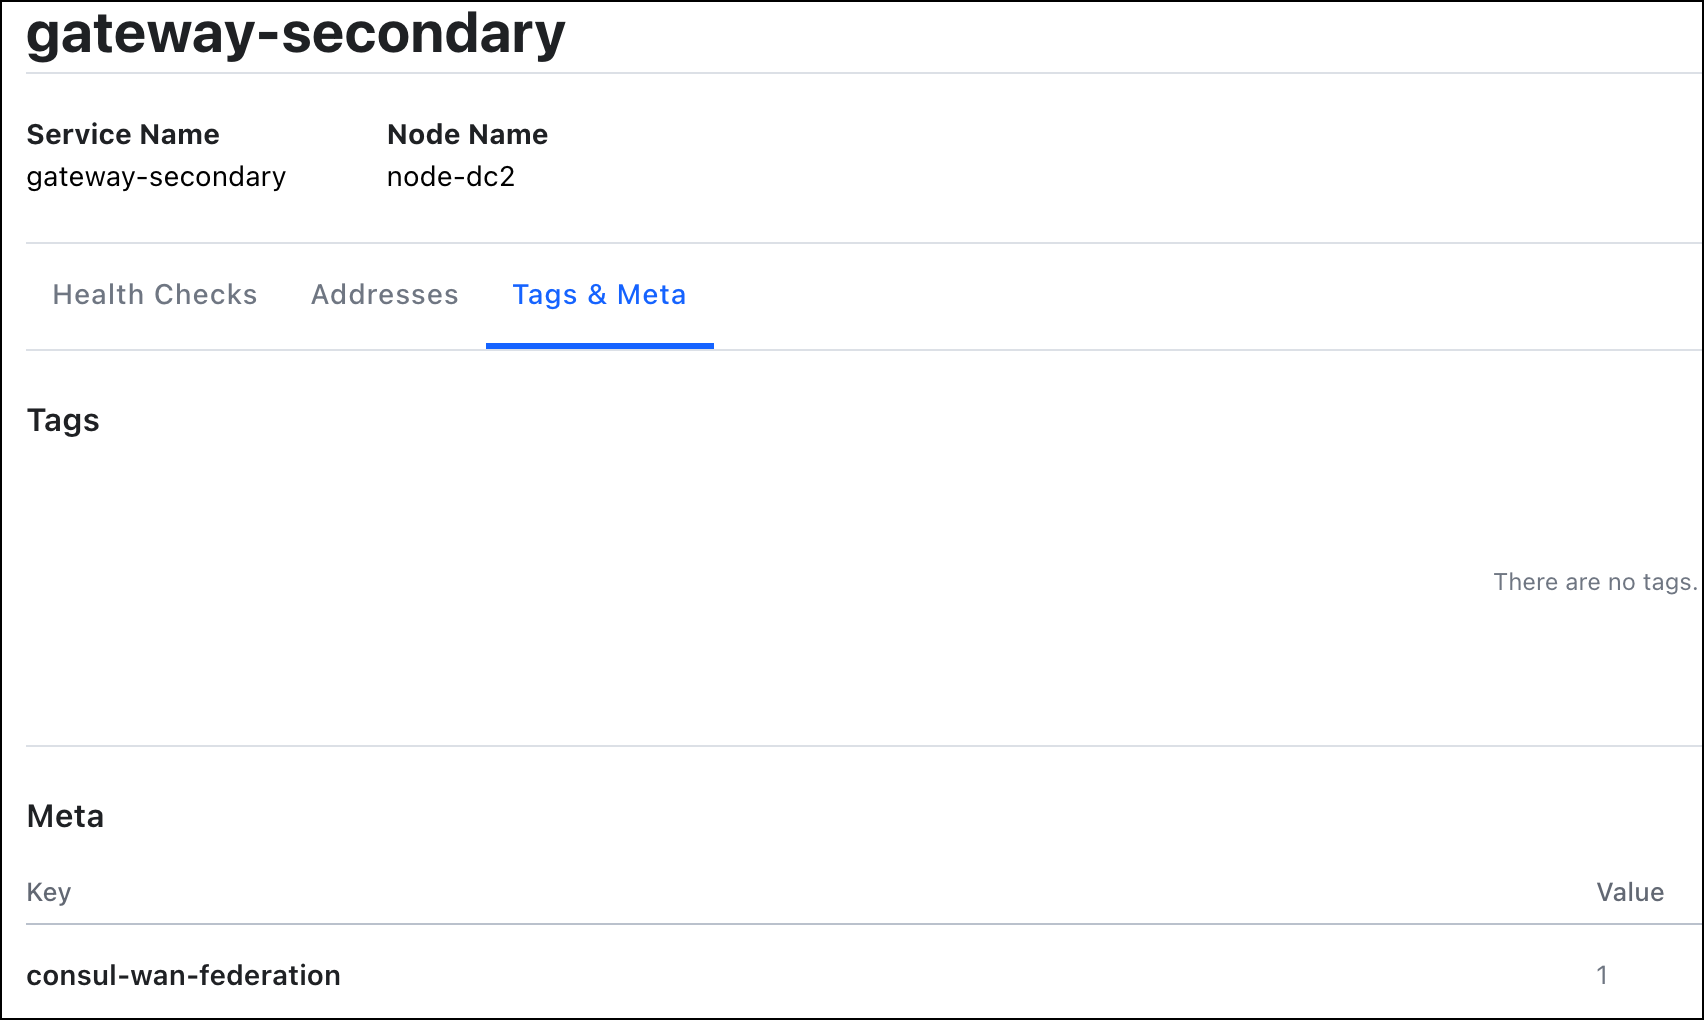Select the gateway-secondary service name value
1704x1020 pixels.
click(156, 177)
